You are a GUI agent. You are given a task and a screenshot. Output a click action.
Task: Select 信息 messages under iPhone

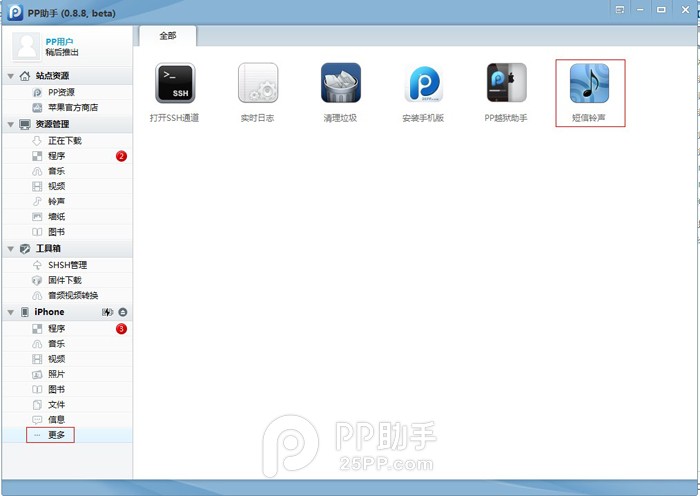coord(67,420)
